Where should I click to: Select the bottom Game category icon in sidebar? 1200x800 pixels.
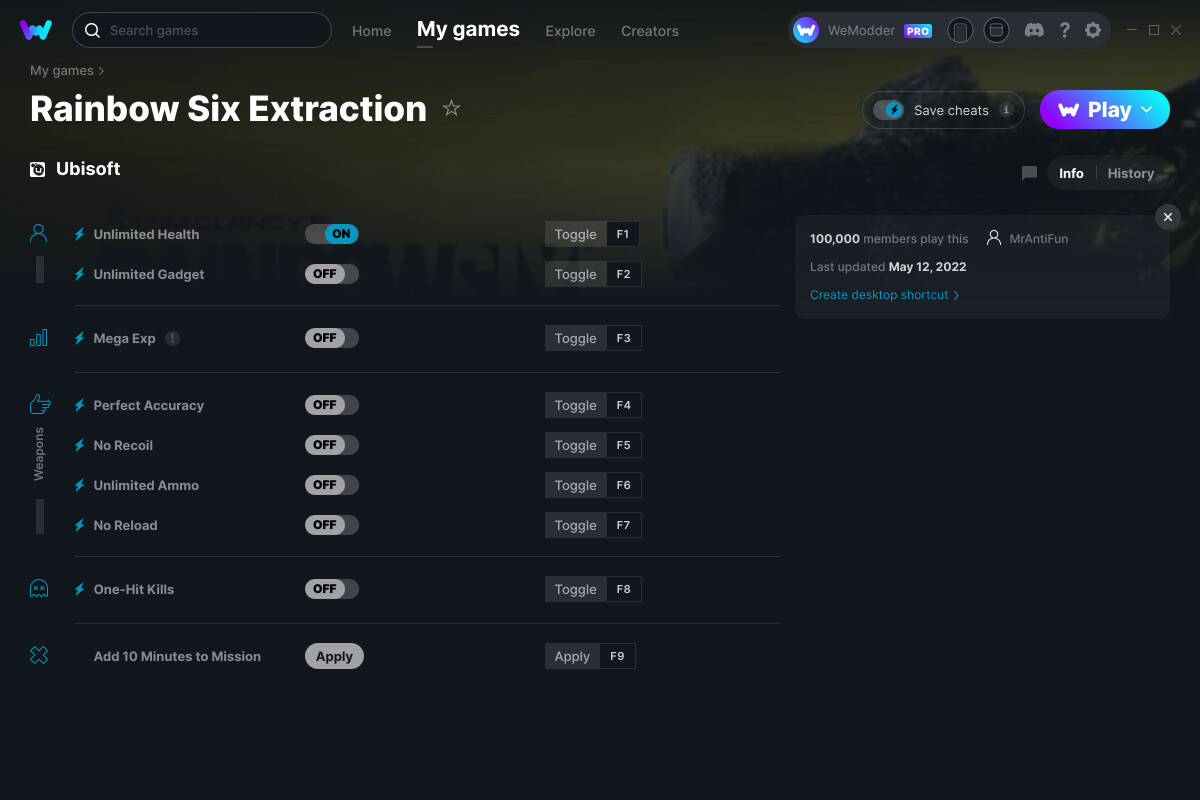[38, 655]
